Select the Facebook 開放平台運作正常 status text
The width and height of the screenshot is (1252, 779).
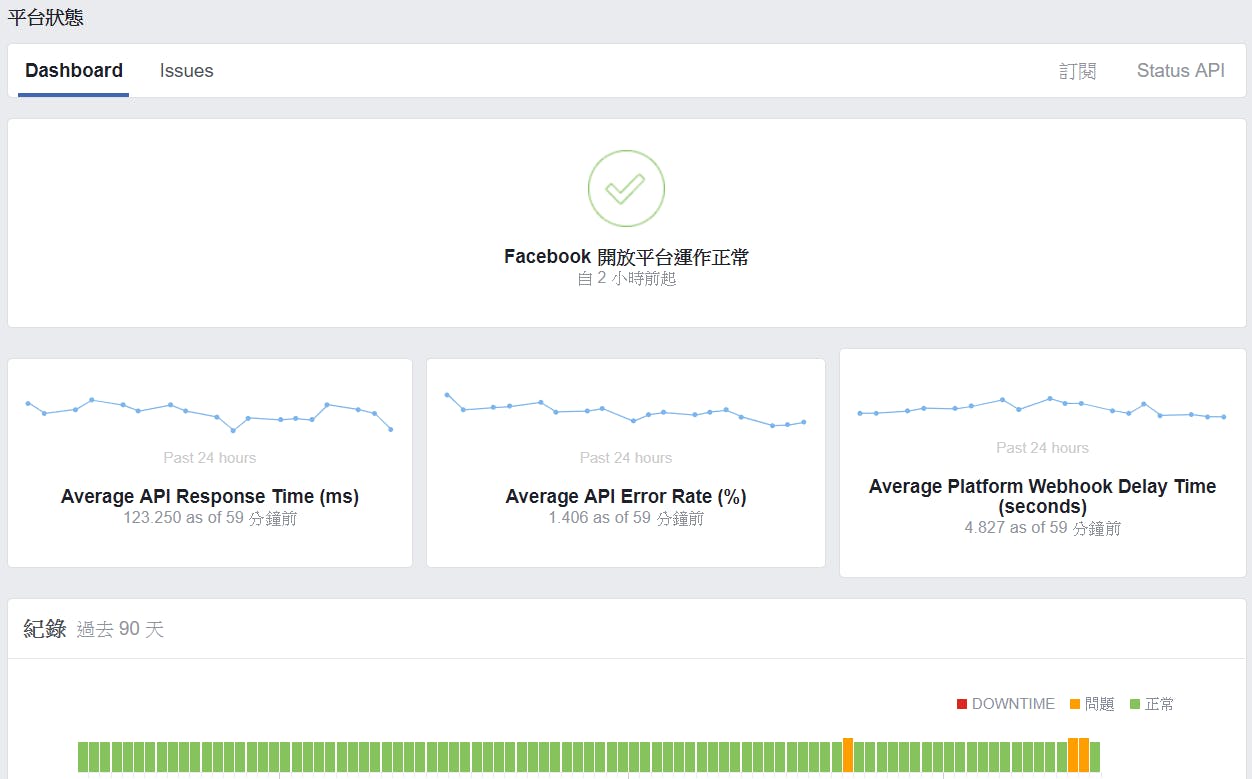click(x=626, y=257)
